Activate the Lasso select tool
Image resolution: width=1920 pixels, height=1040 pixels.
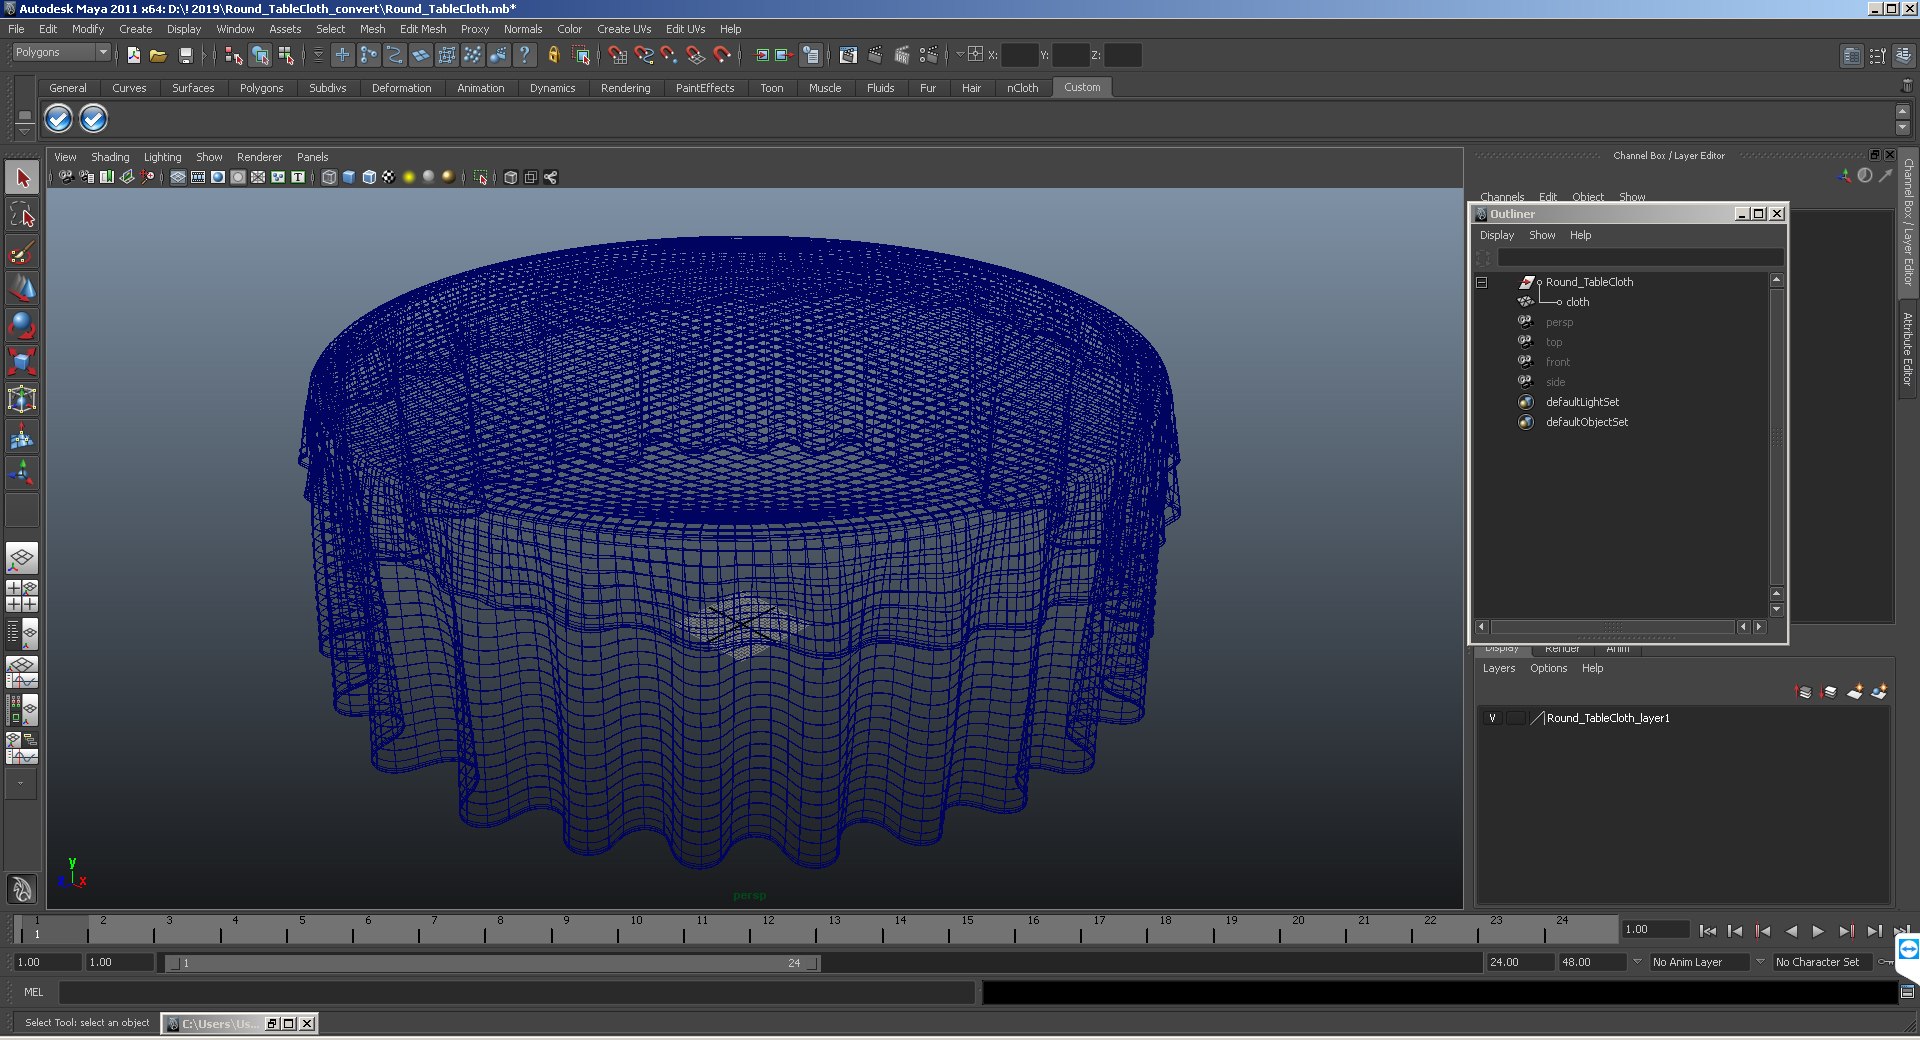[x=22, y=214]
